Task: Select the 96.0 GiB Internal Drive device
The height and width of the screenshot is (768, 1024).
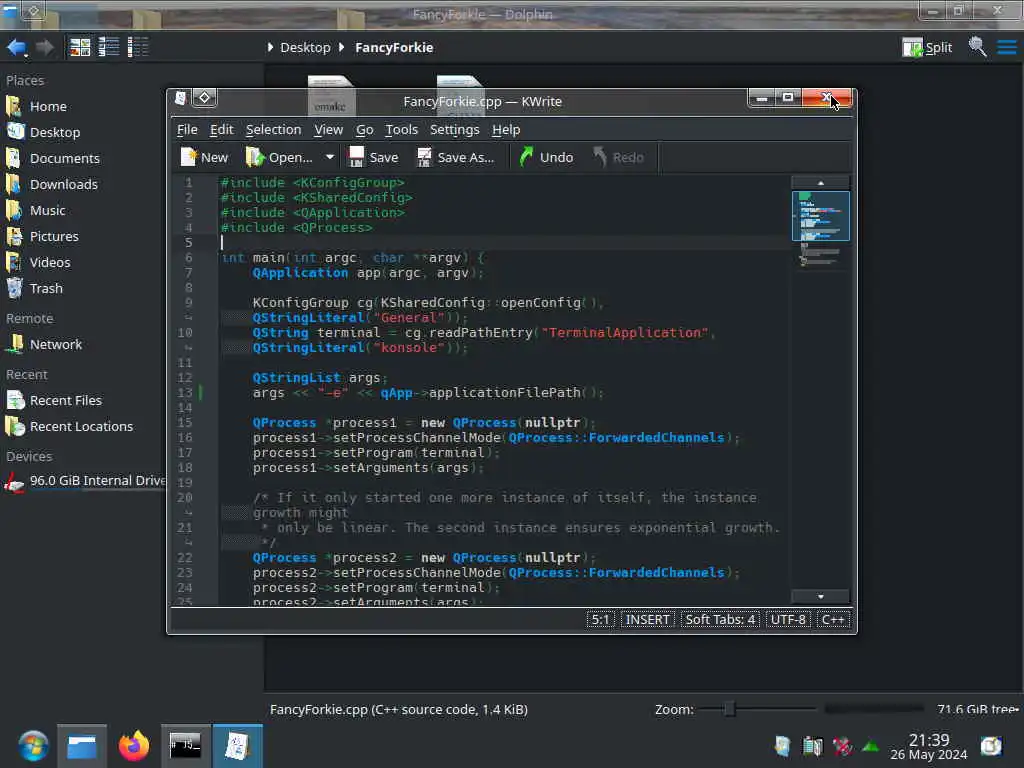Action: pos(84,481)
